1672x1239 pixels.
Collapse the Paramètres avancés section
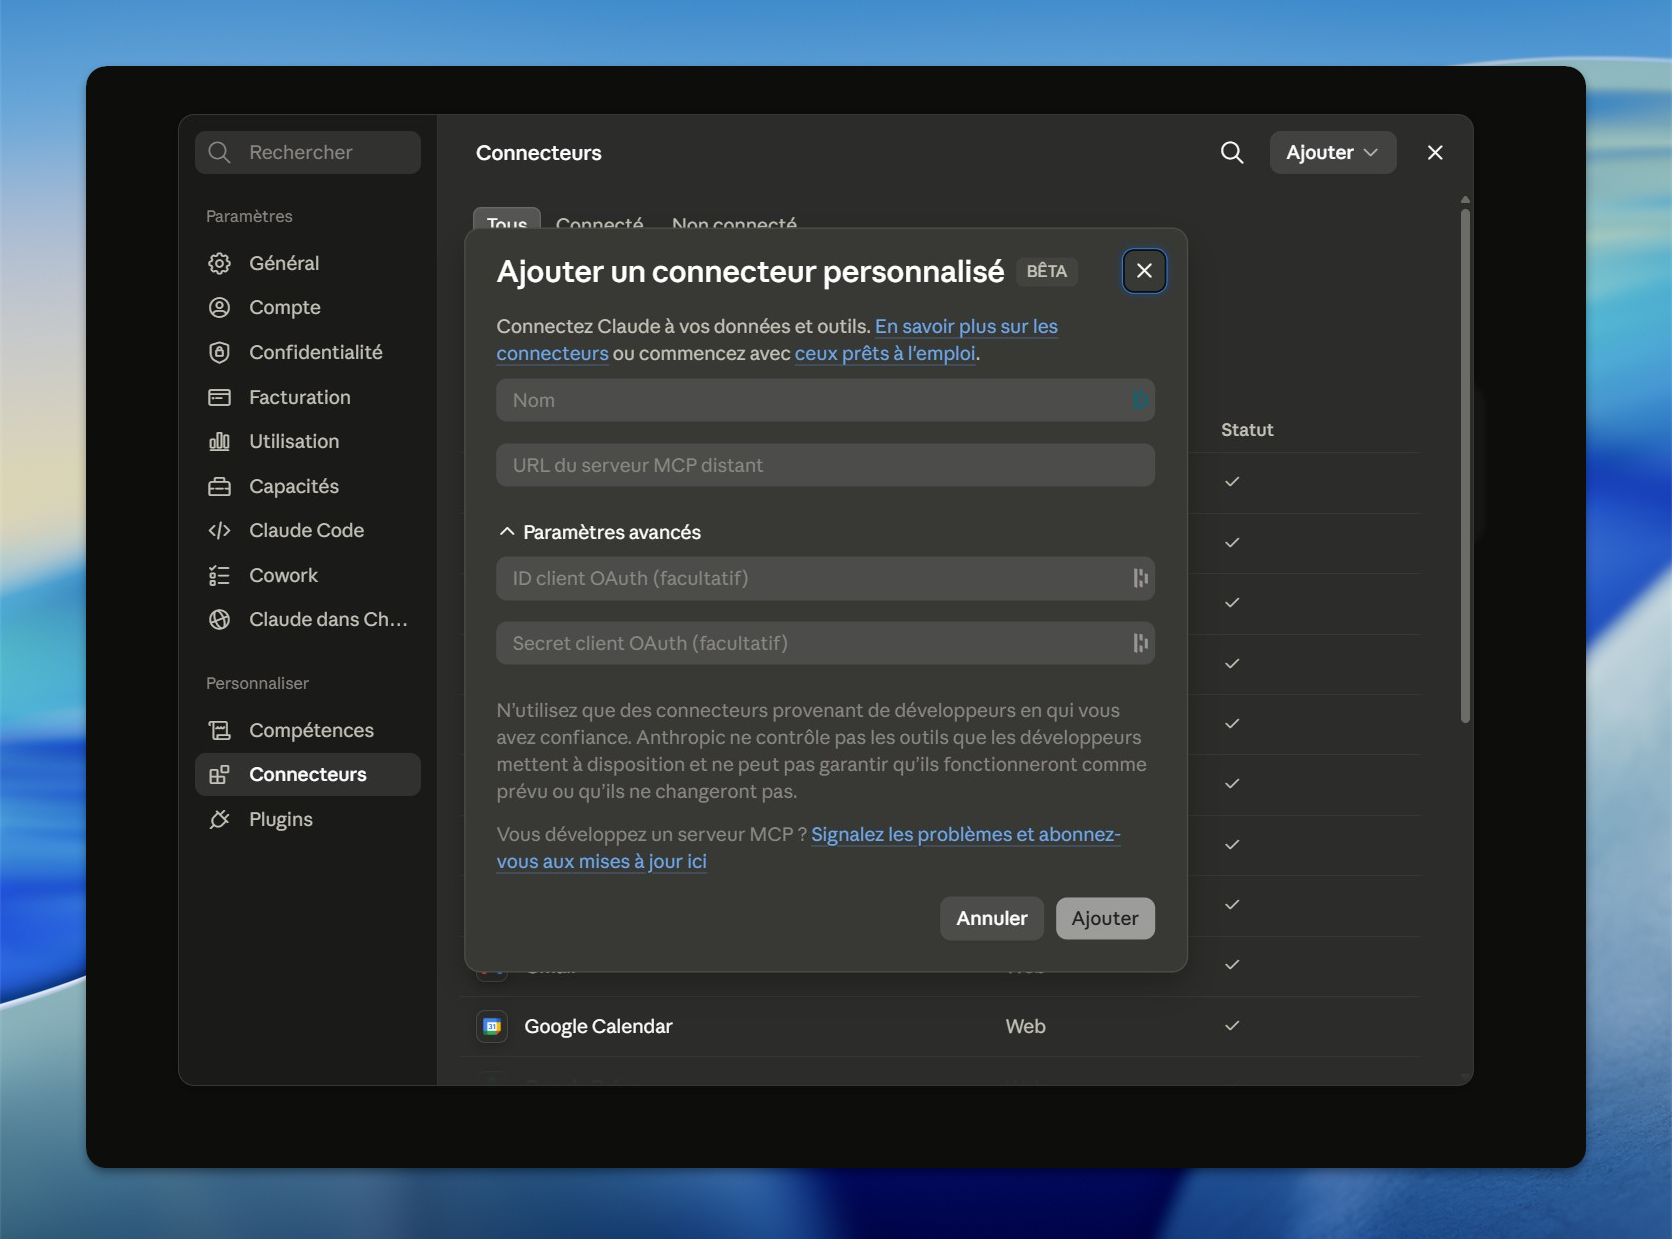600,532
